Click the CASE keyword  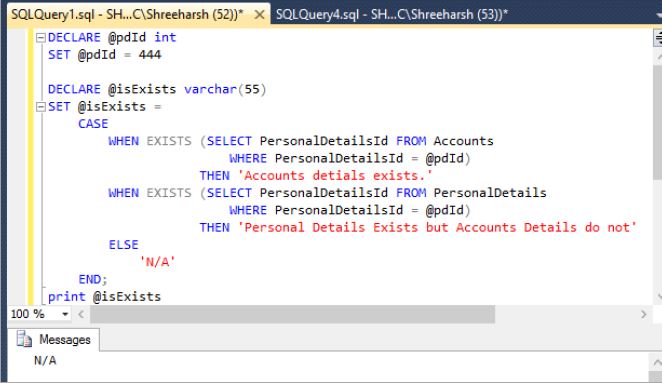pyautogui.click(x=93, y=124)
